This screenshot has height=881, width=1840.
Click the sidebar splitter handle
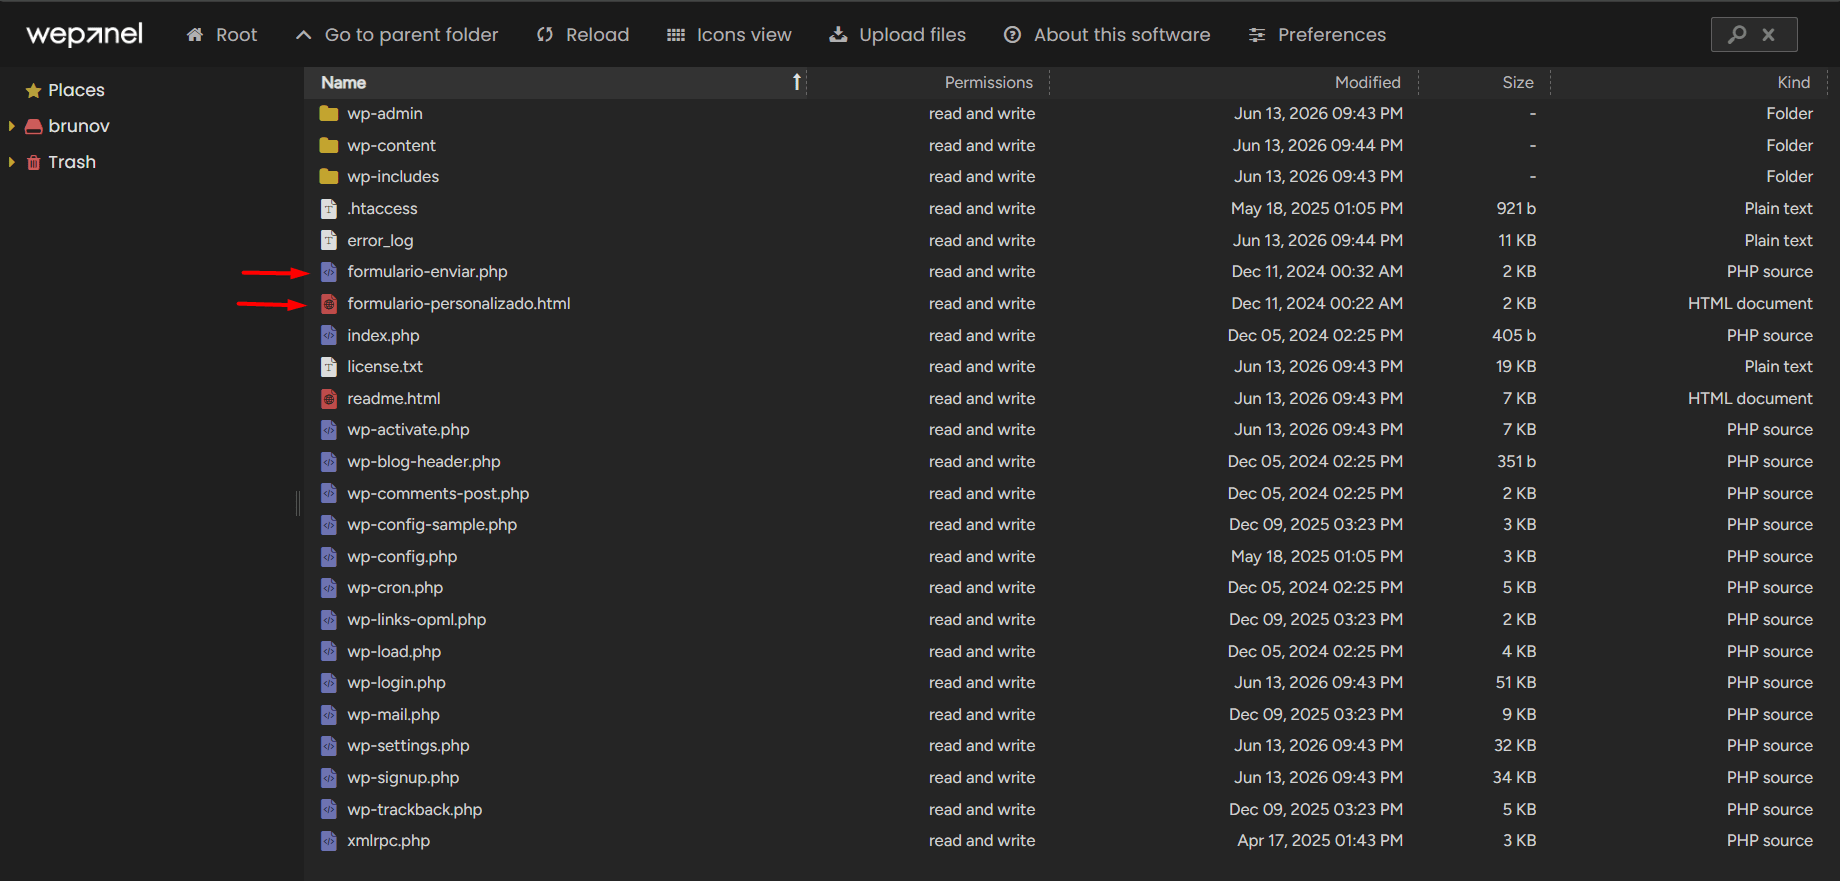pyautogui.click(x=298, y=503)
